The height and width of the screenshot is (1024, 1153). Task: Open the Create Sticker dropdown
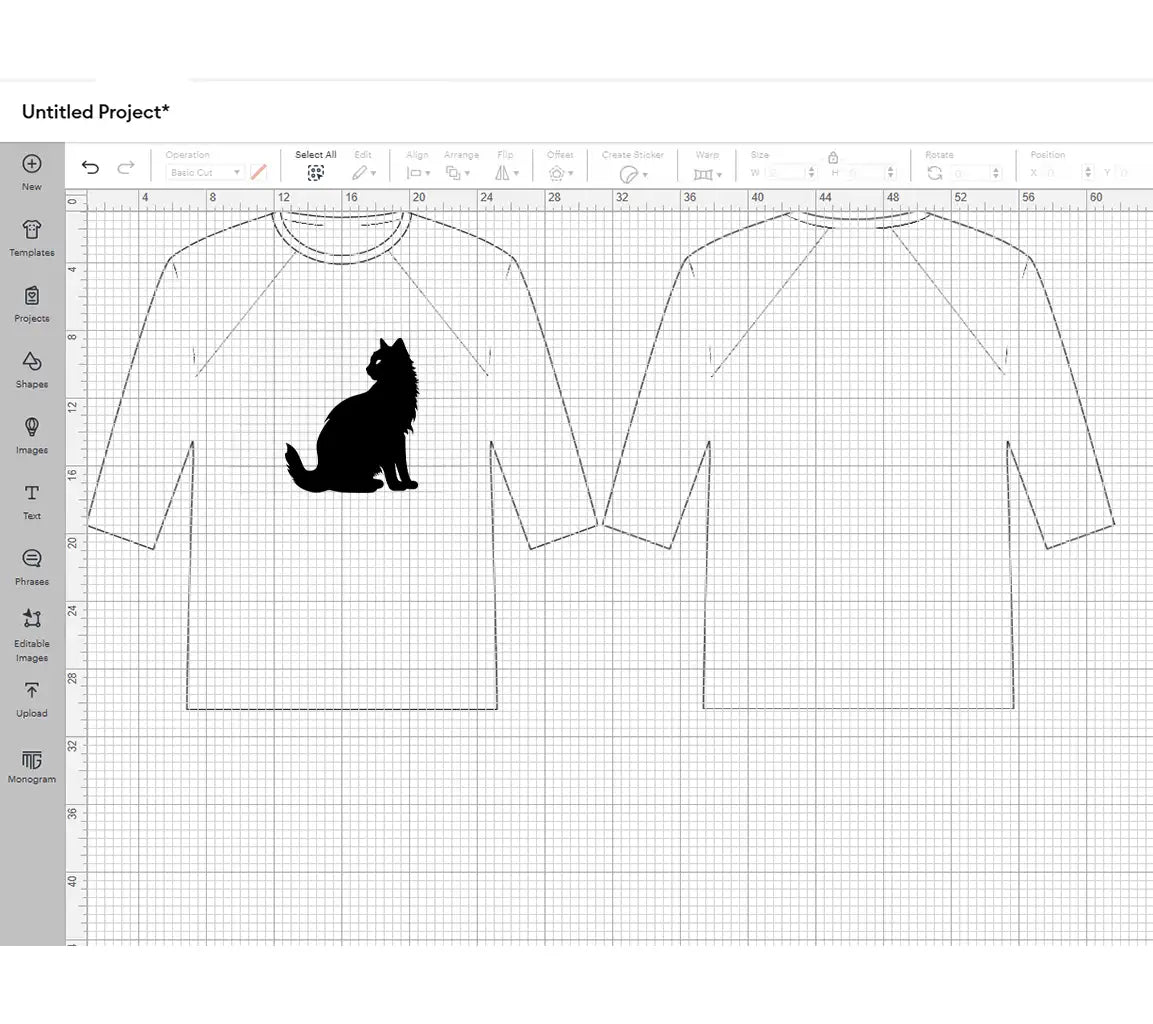[x=633, y=174]
